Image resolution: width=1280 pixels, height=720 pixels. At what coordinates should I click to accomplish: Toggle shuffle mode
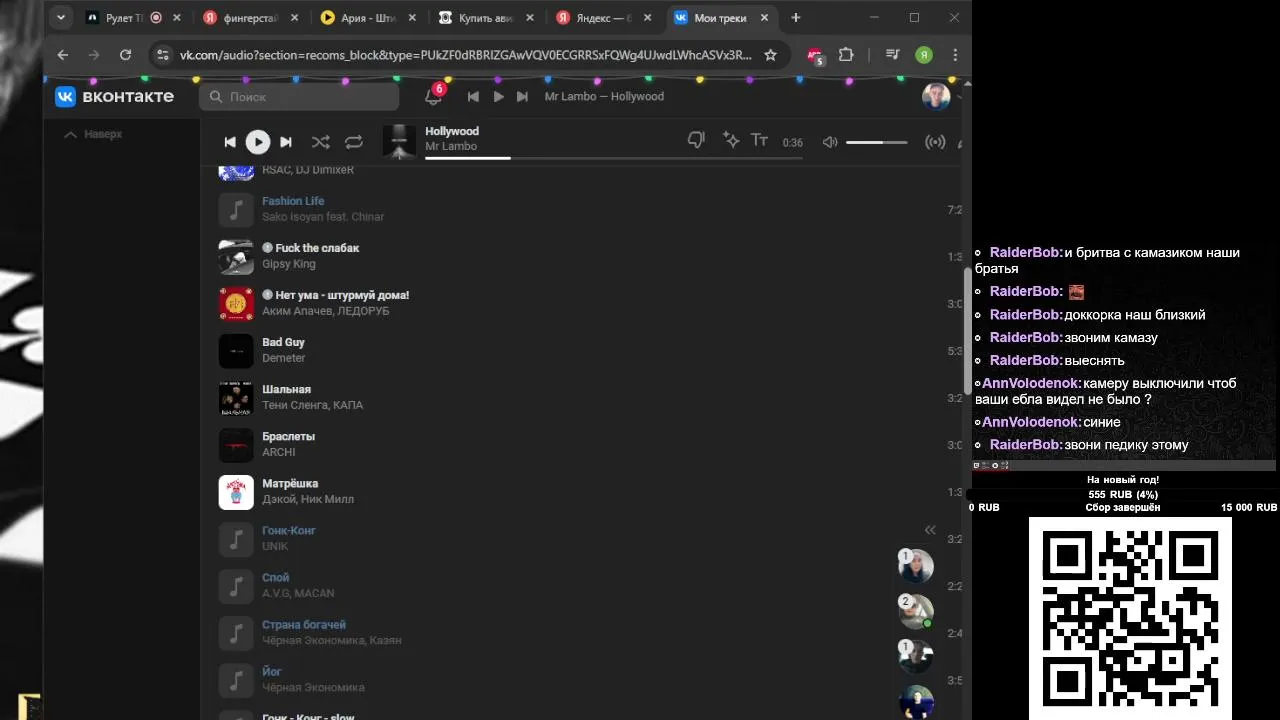tap(320, 142)
